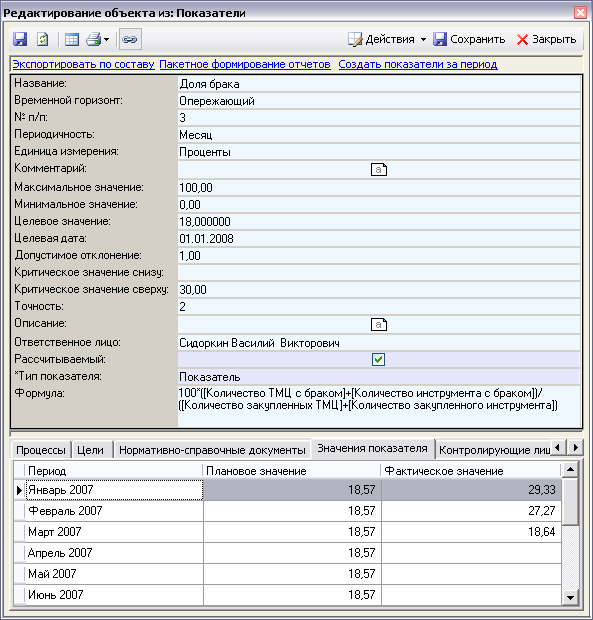
Task: Click the Плановое значение column header
Action: (292, 471)
